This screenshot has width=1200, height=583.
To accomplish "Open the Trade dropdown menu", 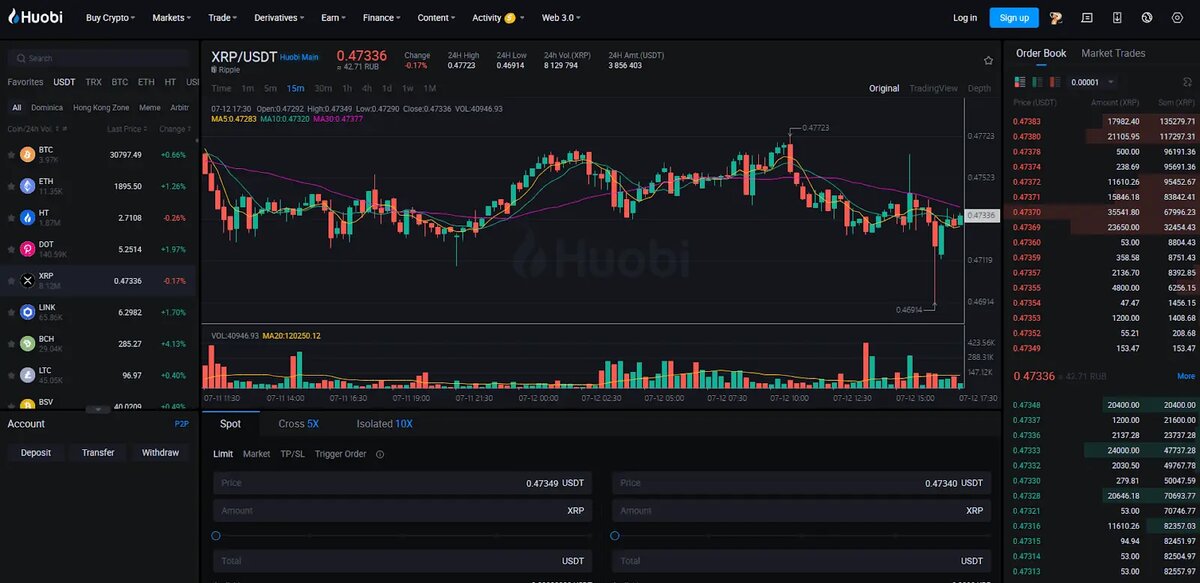I will click(x=223, y=17).
